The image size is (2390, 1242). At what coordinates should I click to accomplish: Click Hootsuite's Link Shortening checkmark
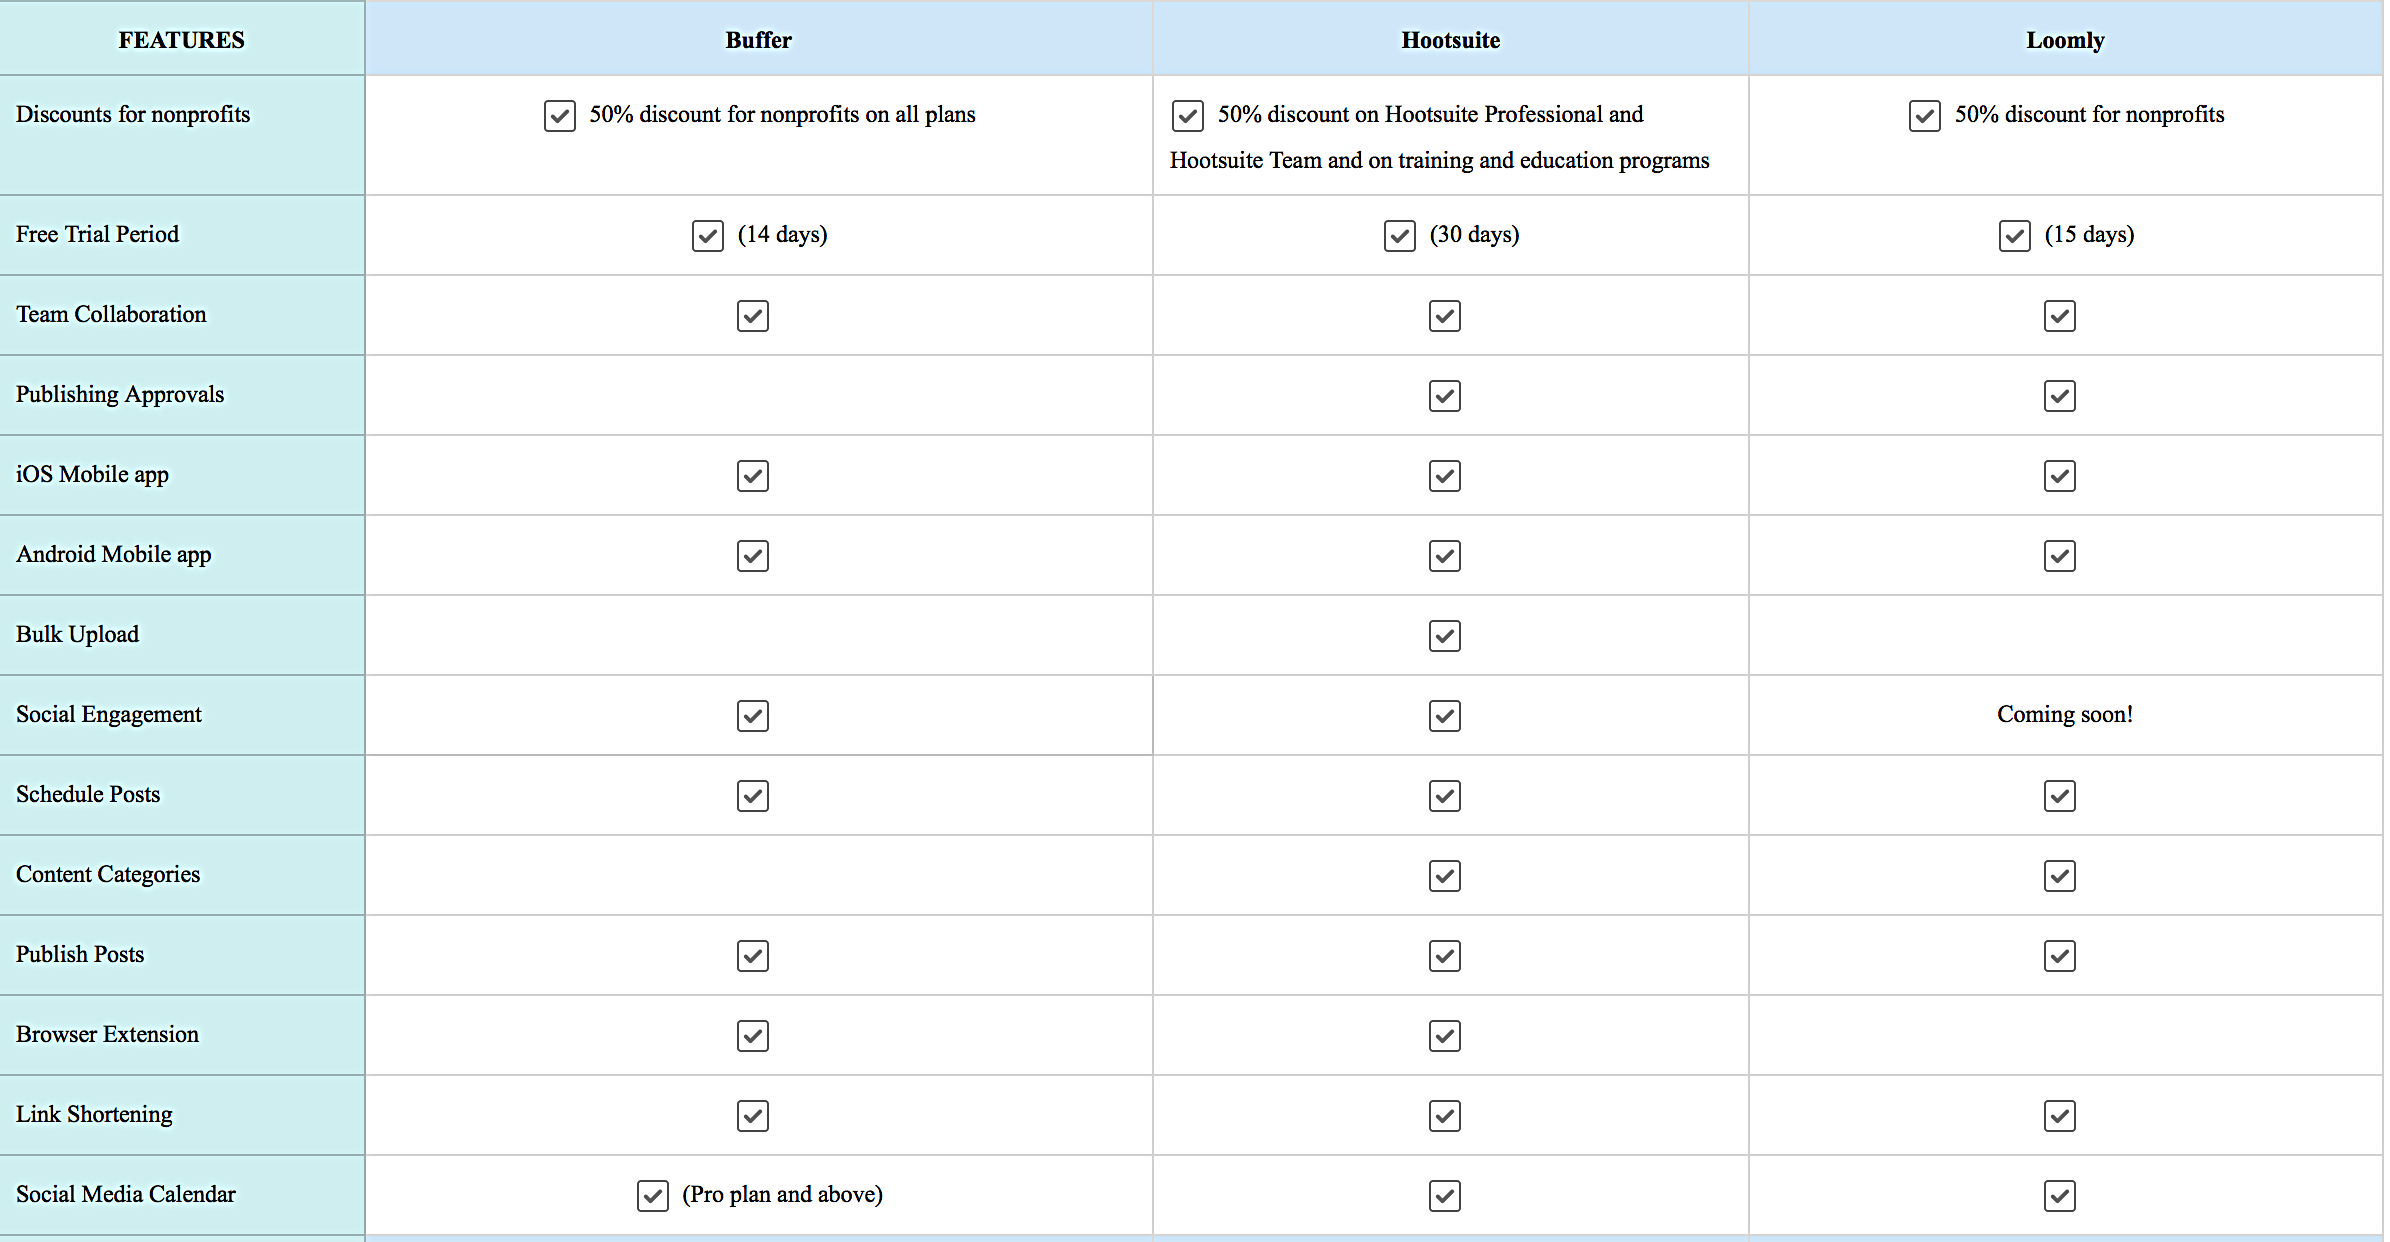coord(1445,1116)
